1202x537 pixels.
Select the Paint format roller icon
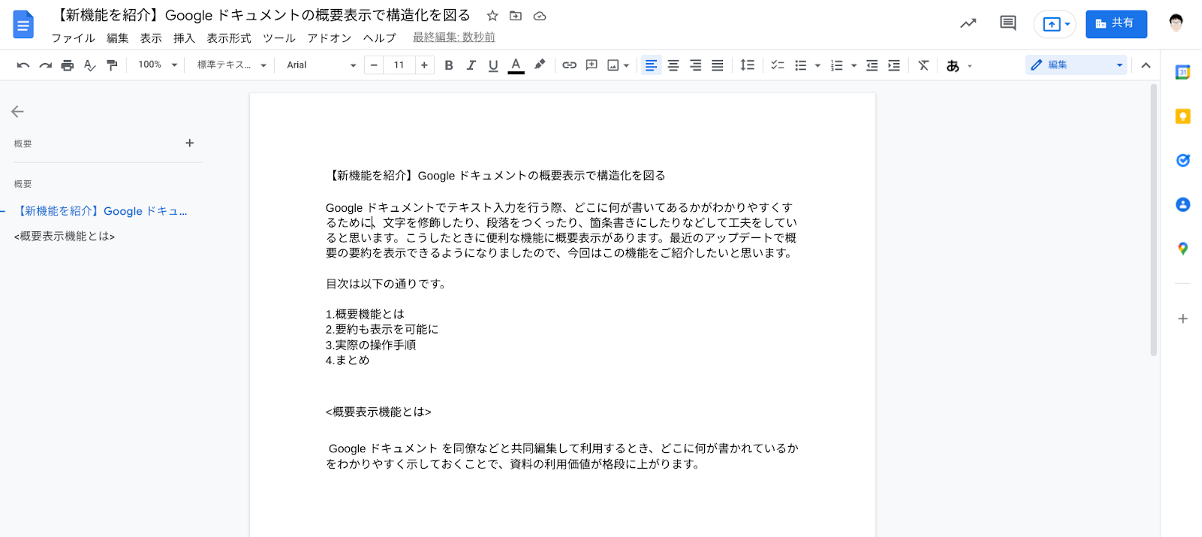[x=111, y=65]
